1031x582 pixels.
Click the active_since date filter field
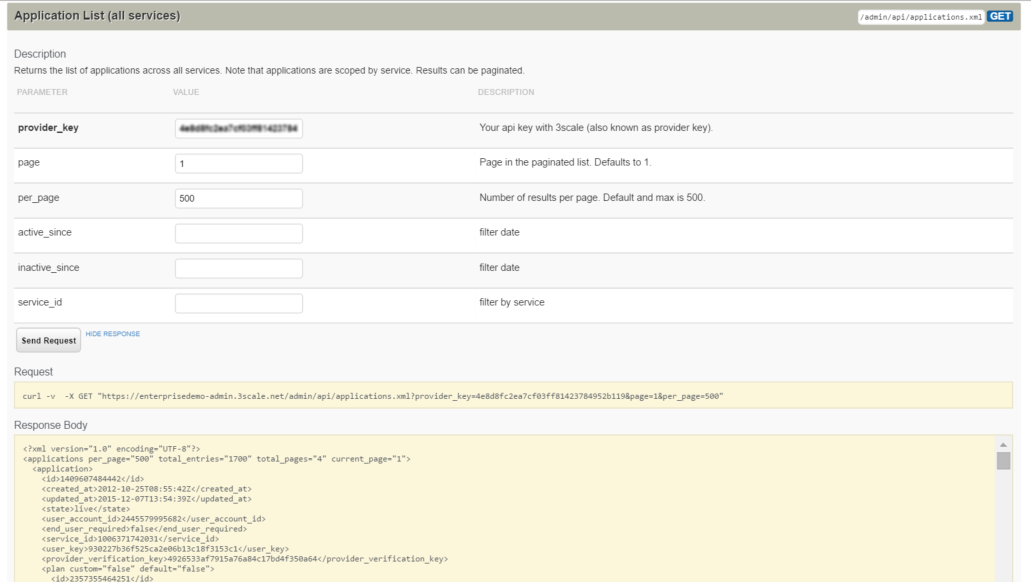coord(238,233)
